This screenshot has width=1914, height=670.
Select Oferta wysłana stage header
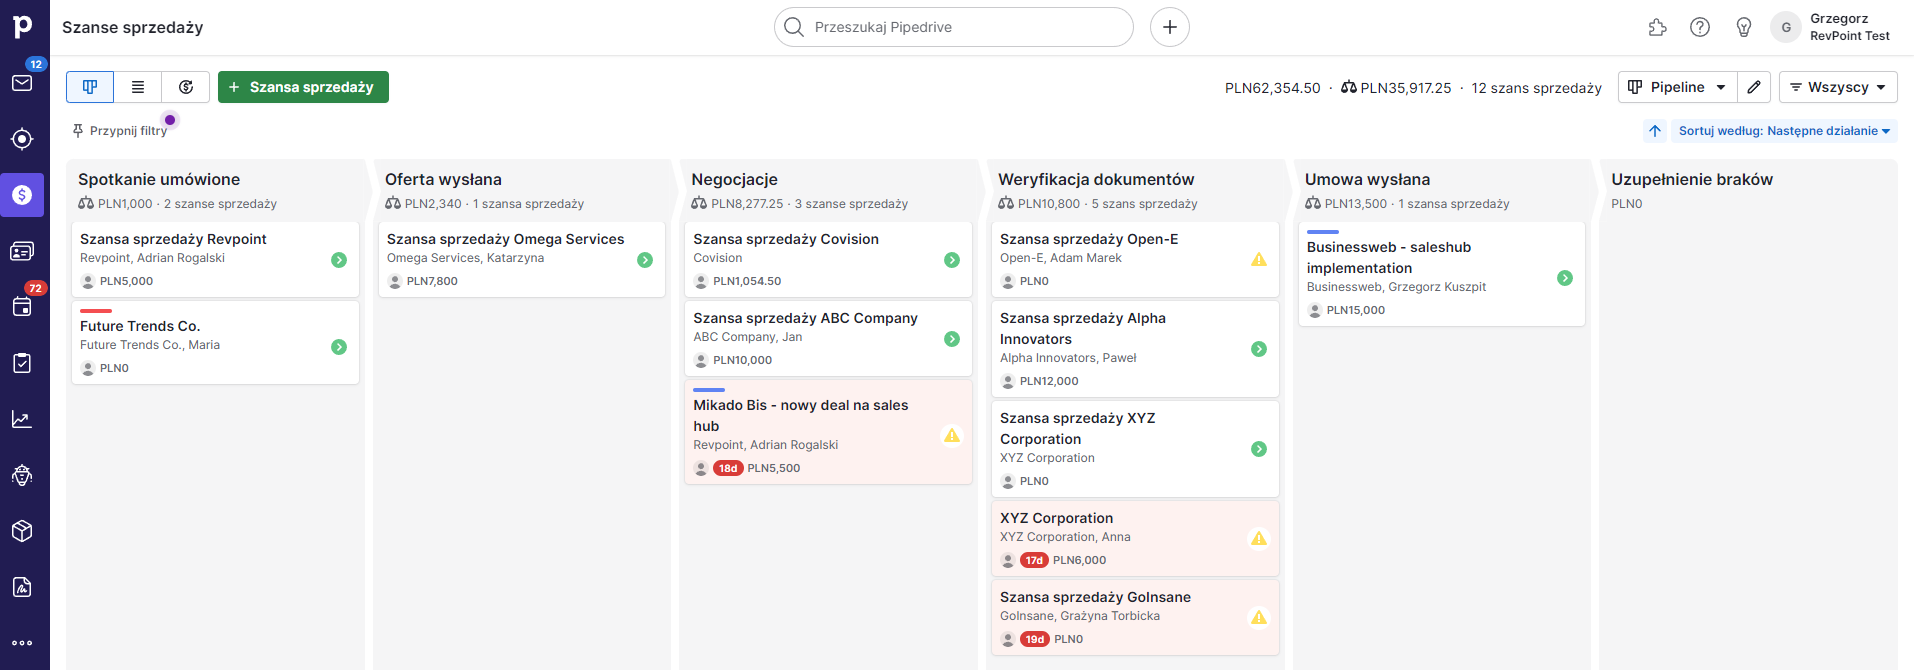pyautogui.click(x=443, y=179)
